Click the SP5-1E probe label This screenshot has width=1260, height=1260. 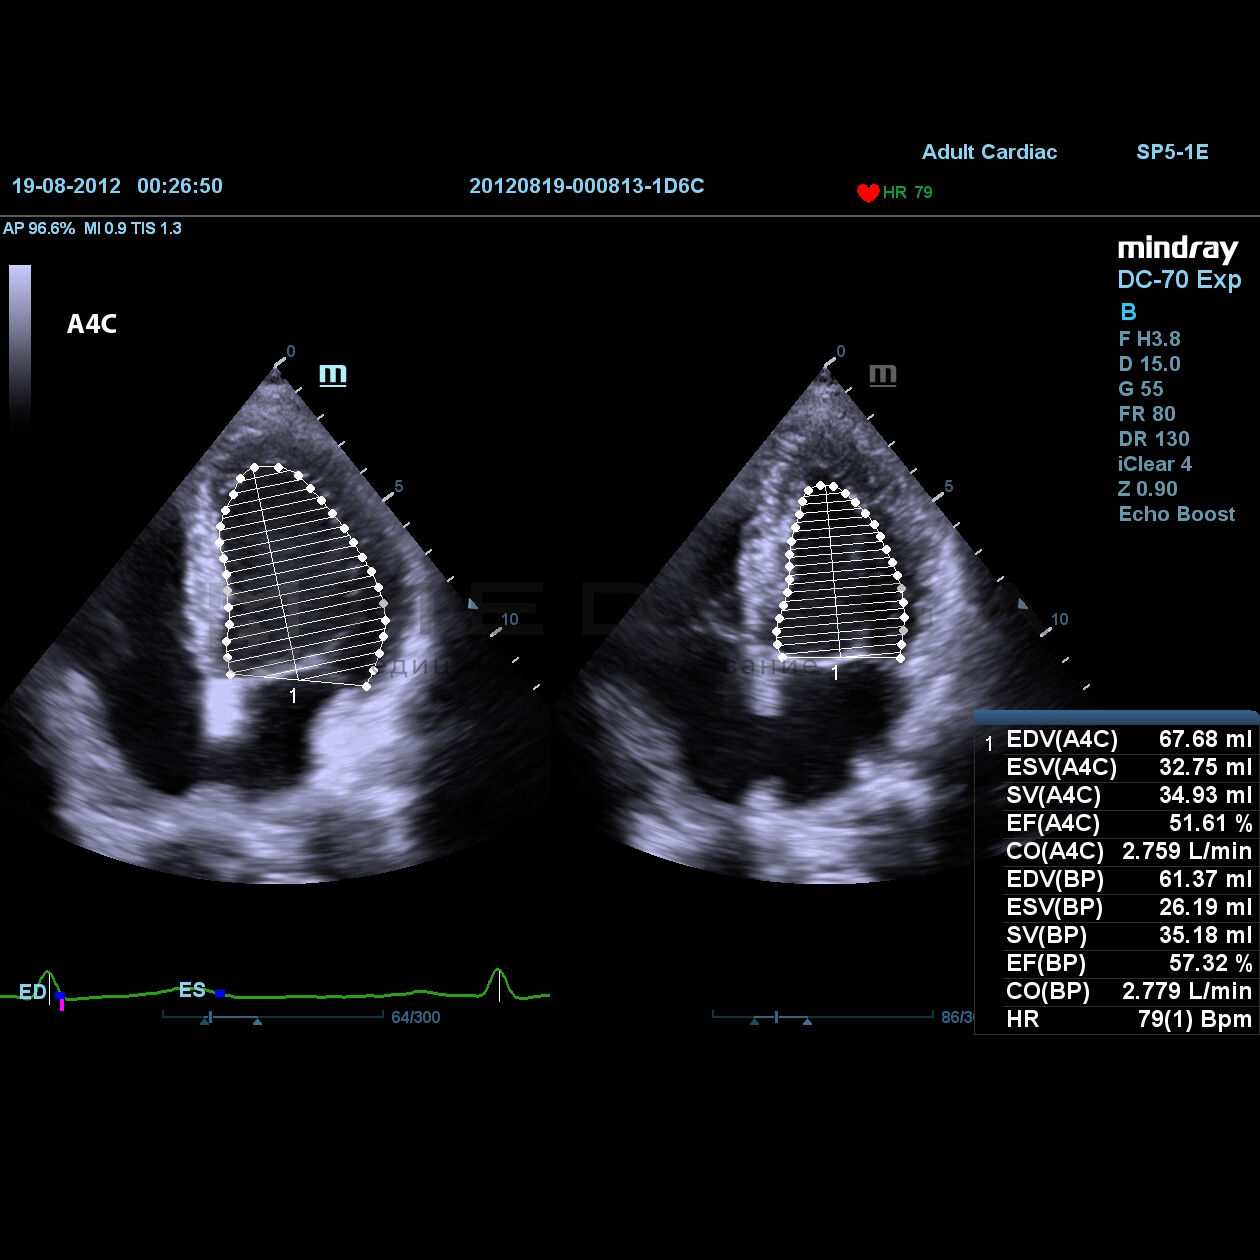pos(1172,152)
